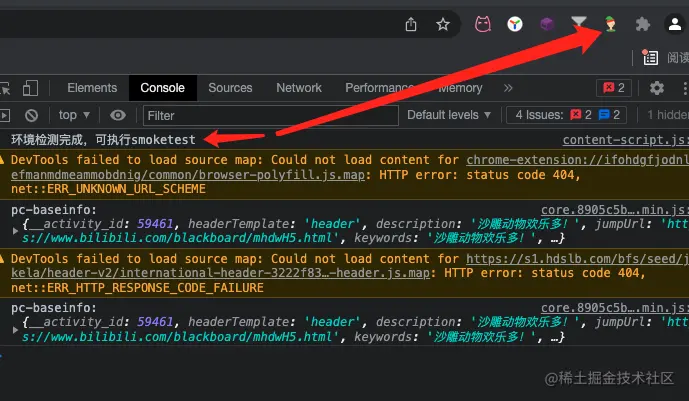Open the Memory tab
This screenshot has width=689, height=401.
pyautogui.click(x=461, y=88)
